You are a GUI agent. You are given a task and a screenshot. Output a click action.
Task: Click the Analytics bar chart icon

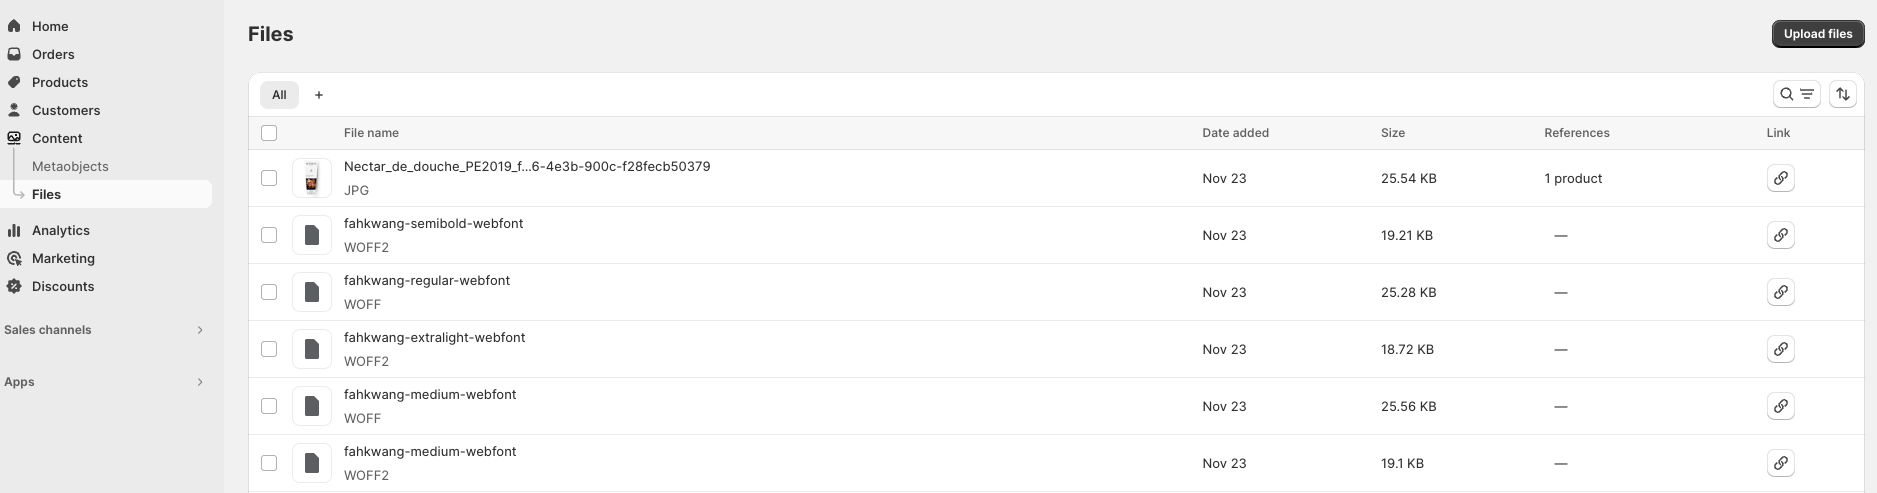14,230
